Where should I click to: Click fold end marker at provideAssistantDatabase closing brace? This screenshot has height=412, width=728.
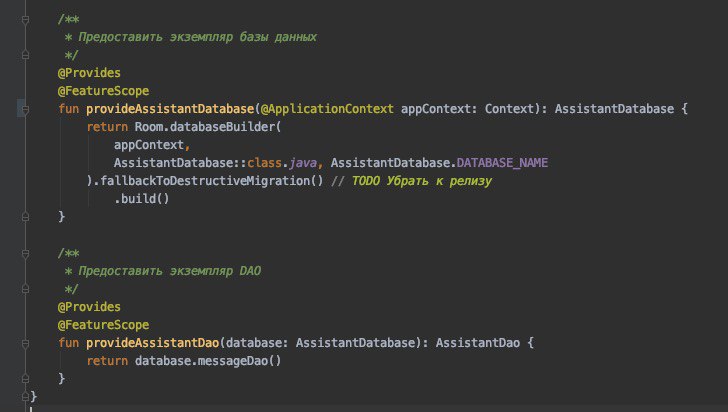click(26, 217)
